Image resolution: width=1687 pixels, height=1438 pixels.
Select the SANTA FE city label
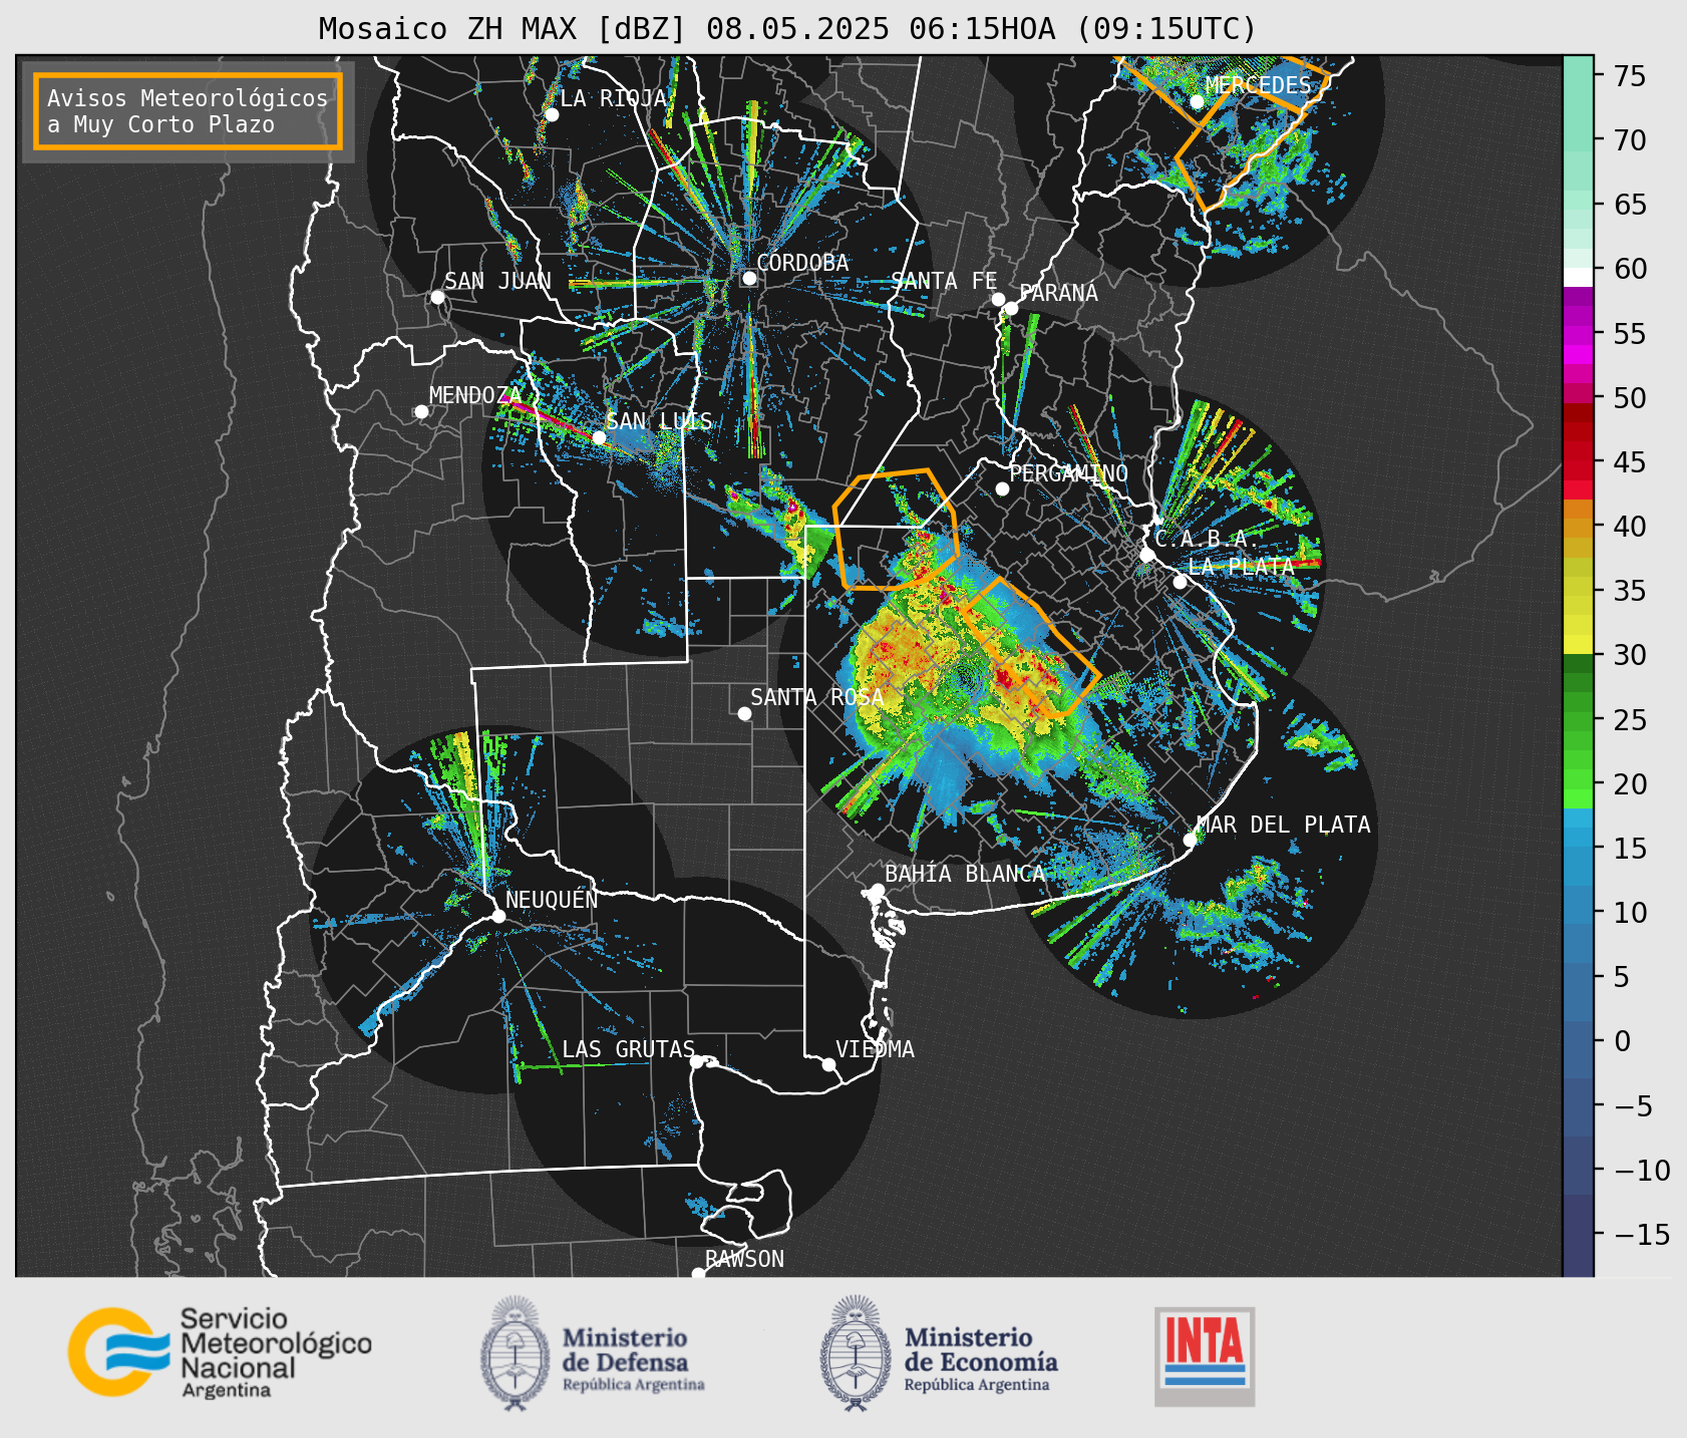coord(944,281)
